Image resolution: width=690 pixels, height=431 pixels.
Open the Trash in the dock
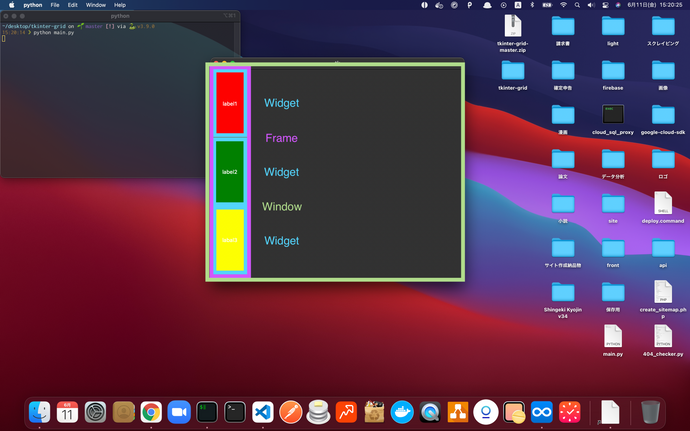[650, 411]
